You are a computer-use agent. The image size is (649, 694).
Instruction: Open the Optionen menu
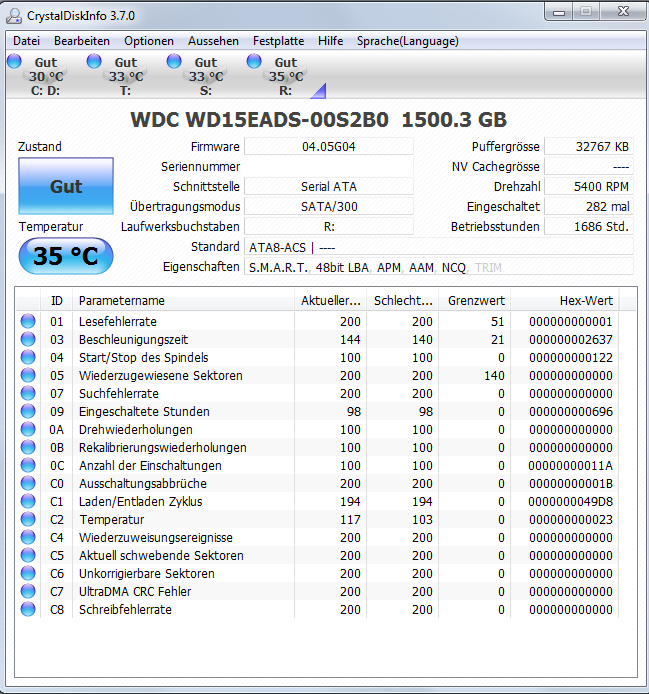tap(149, 41)
